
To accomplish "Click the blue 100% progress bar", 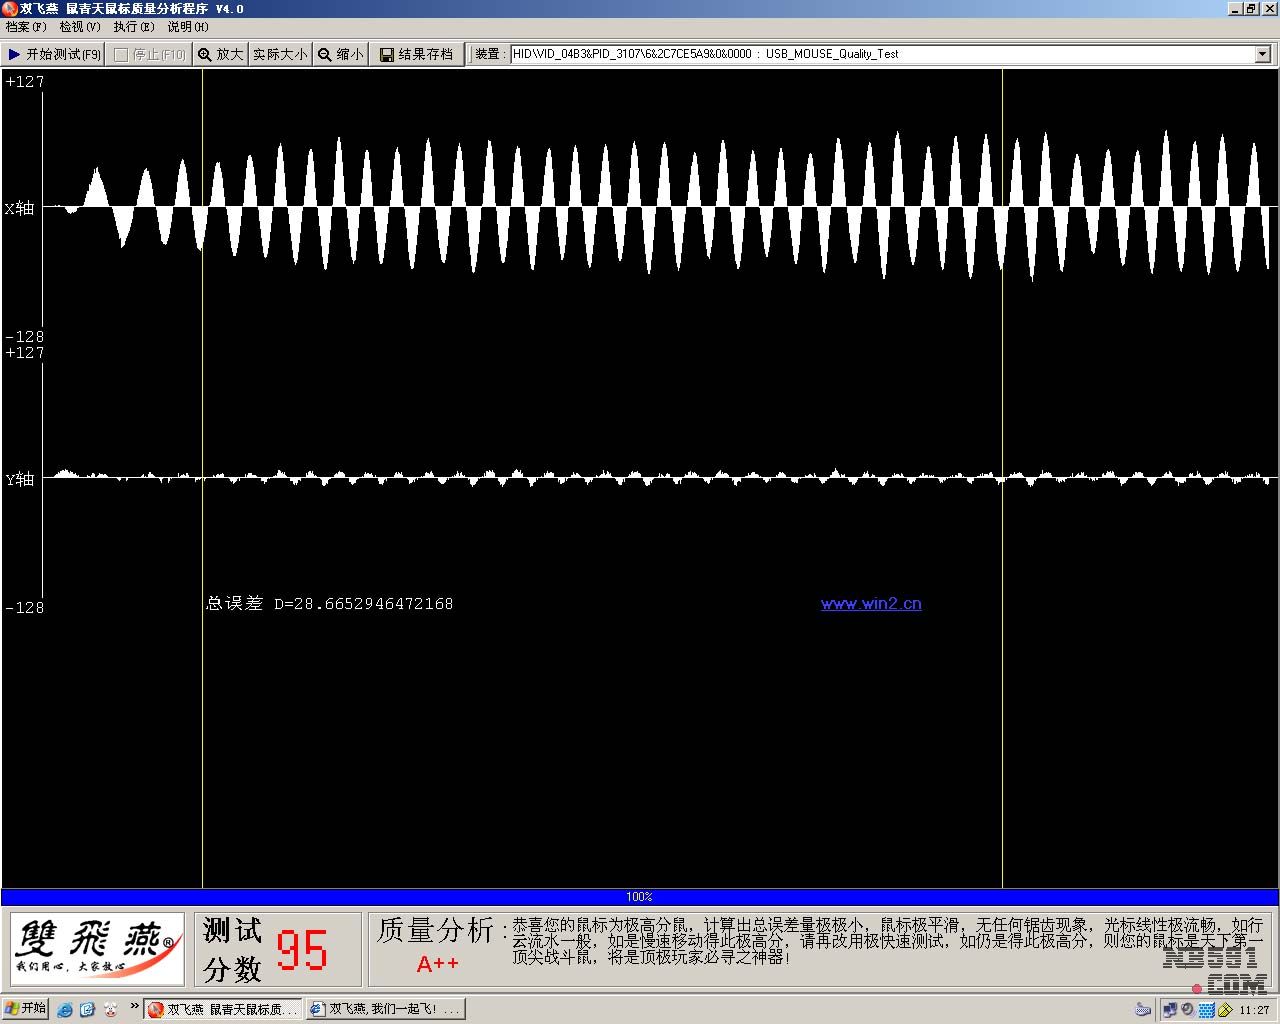I will (x=640, y=897).
